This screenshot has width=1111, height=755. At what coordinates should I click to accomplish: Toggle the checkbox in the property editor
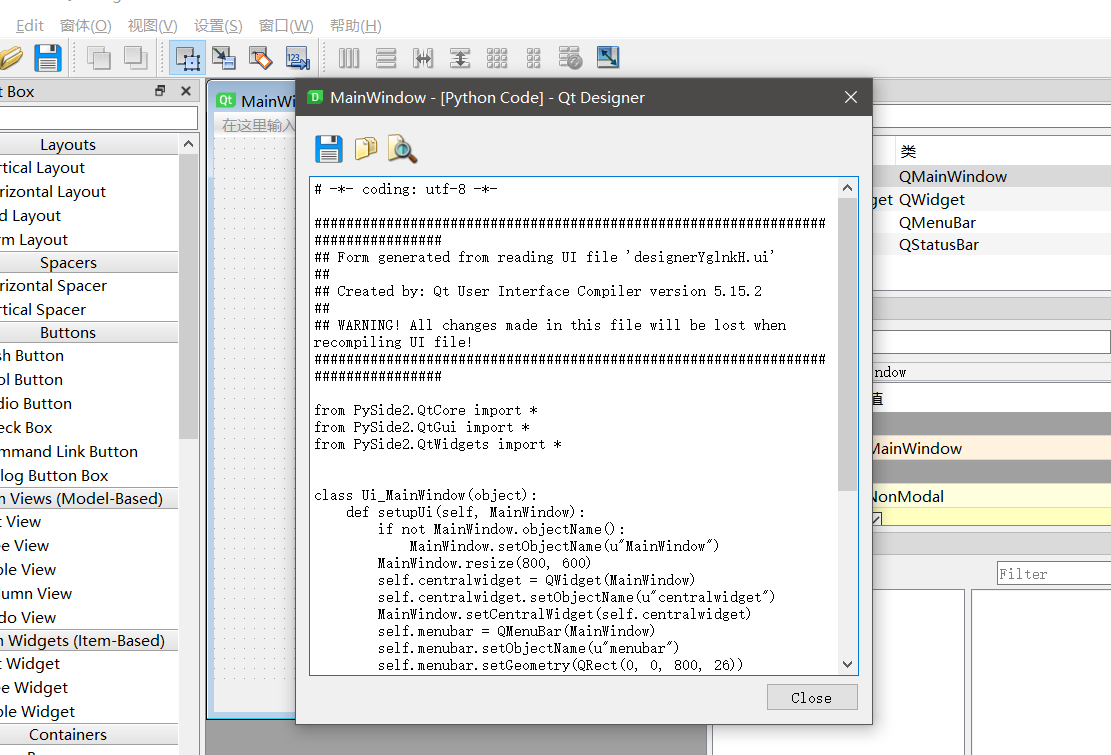point(876,518)
